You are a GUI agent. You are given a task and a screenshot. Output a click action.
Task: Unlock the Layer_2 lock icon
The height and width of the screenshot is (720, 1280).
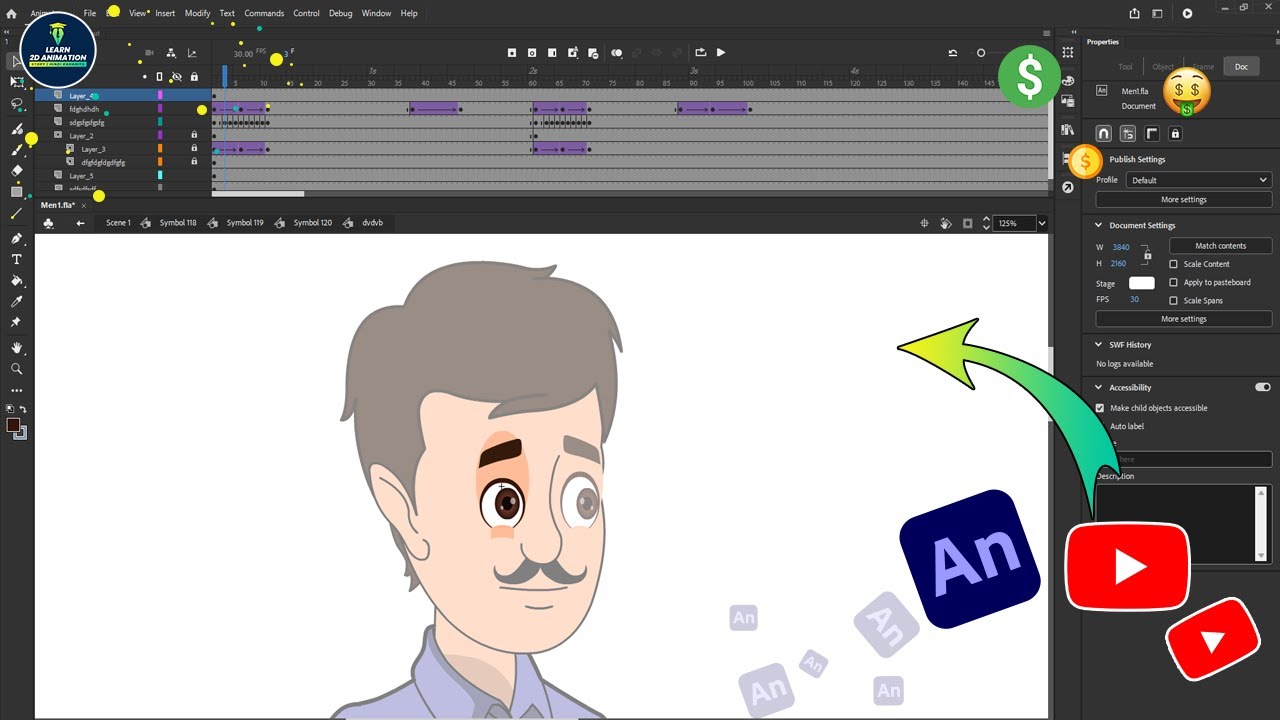(194, 135)
